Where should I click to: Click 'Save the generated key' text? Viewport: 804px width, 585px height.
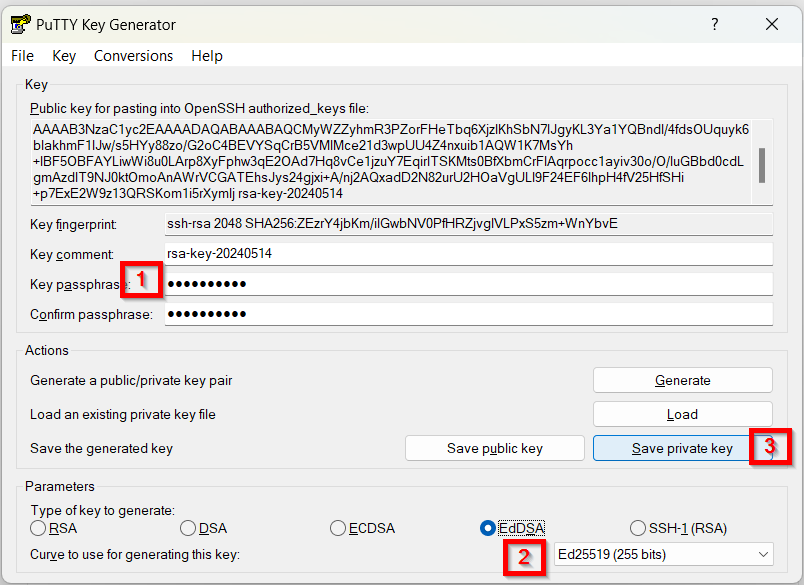click(x=102, y=449)
